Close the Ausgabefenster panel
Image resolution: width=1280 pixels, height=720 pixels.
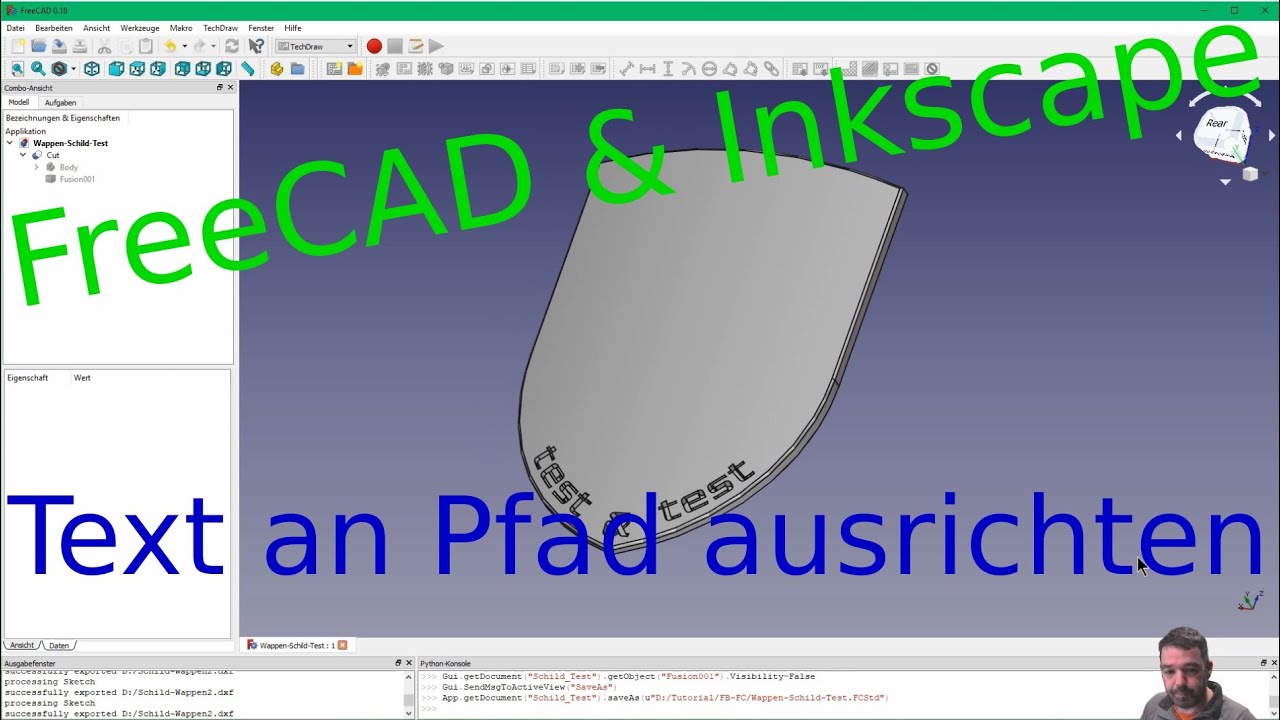pyautogui.click(x=408, y=663)
